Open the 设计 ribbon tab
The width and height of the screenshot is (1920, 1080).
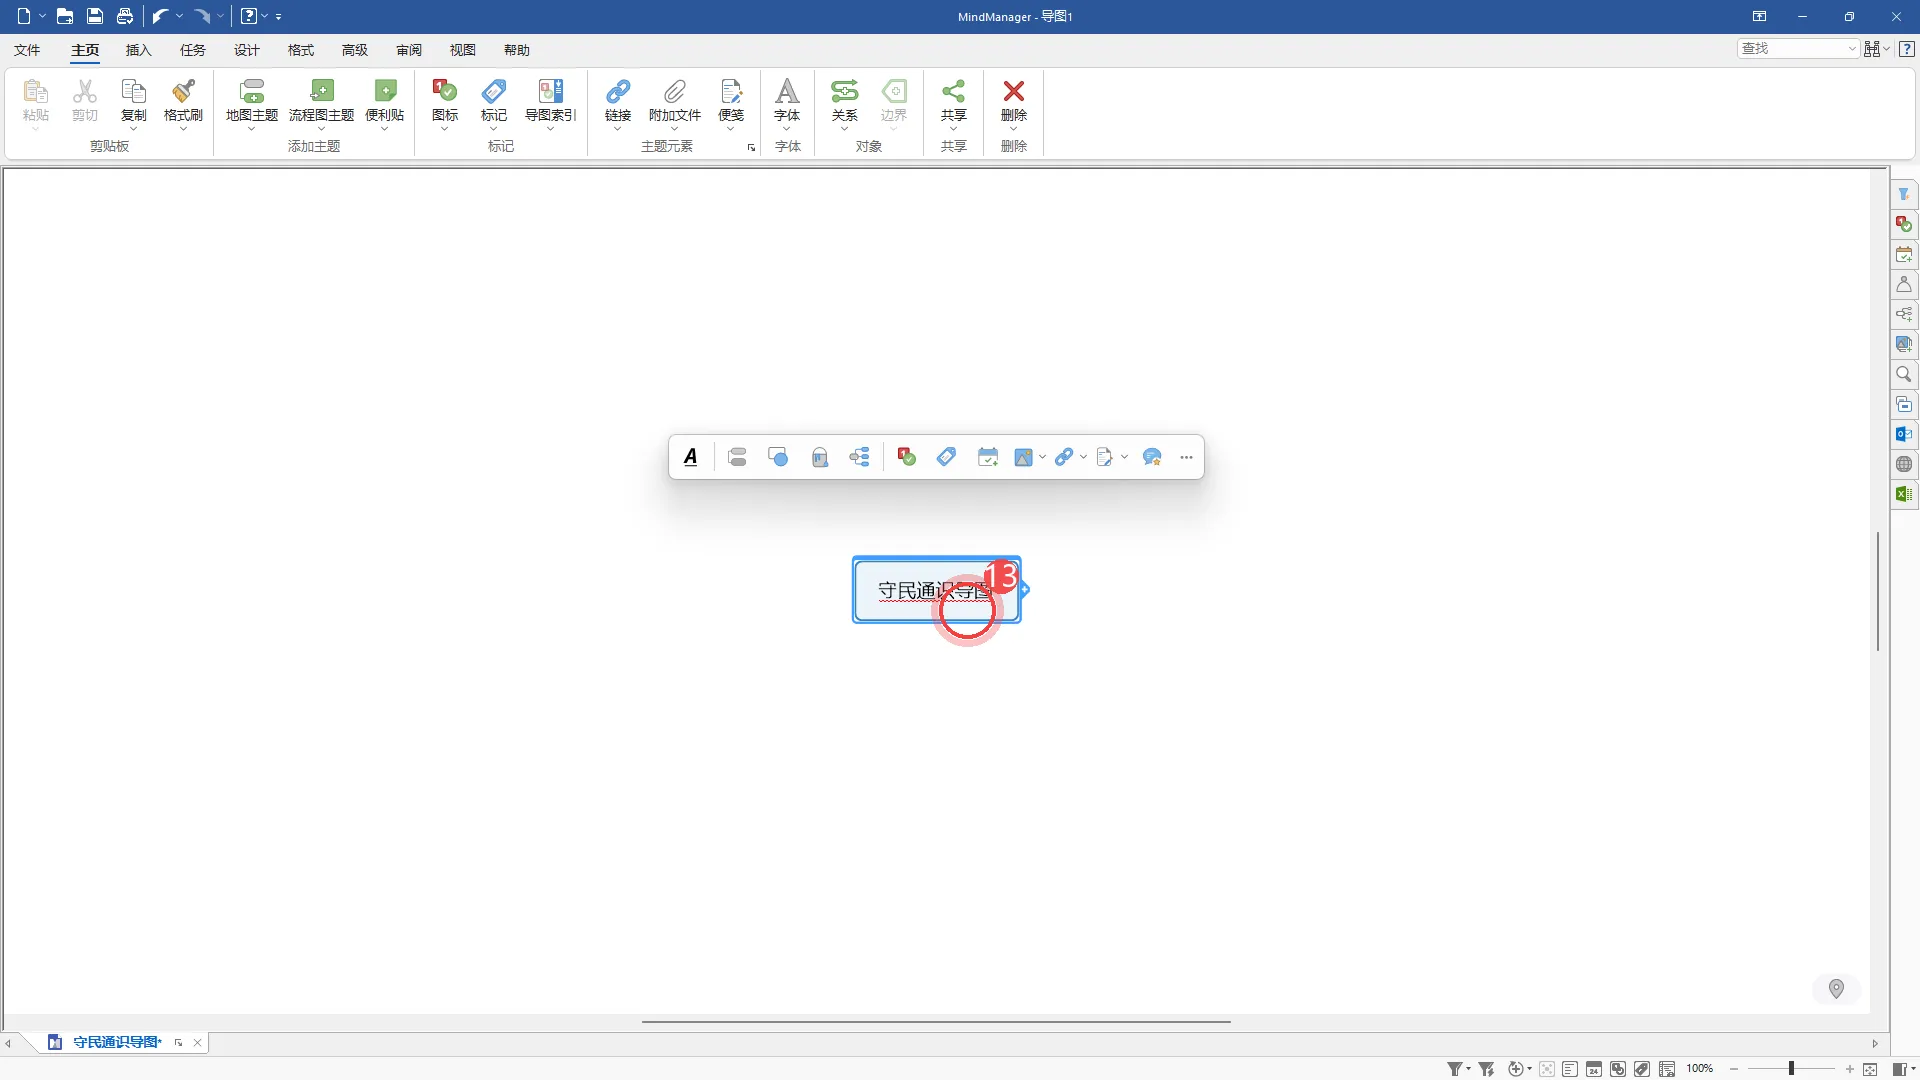(246, 50)
